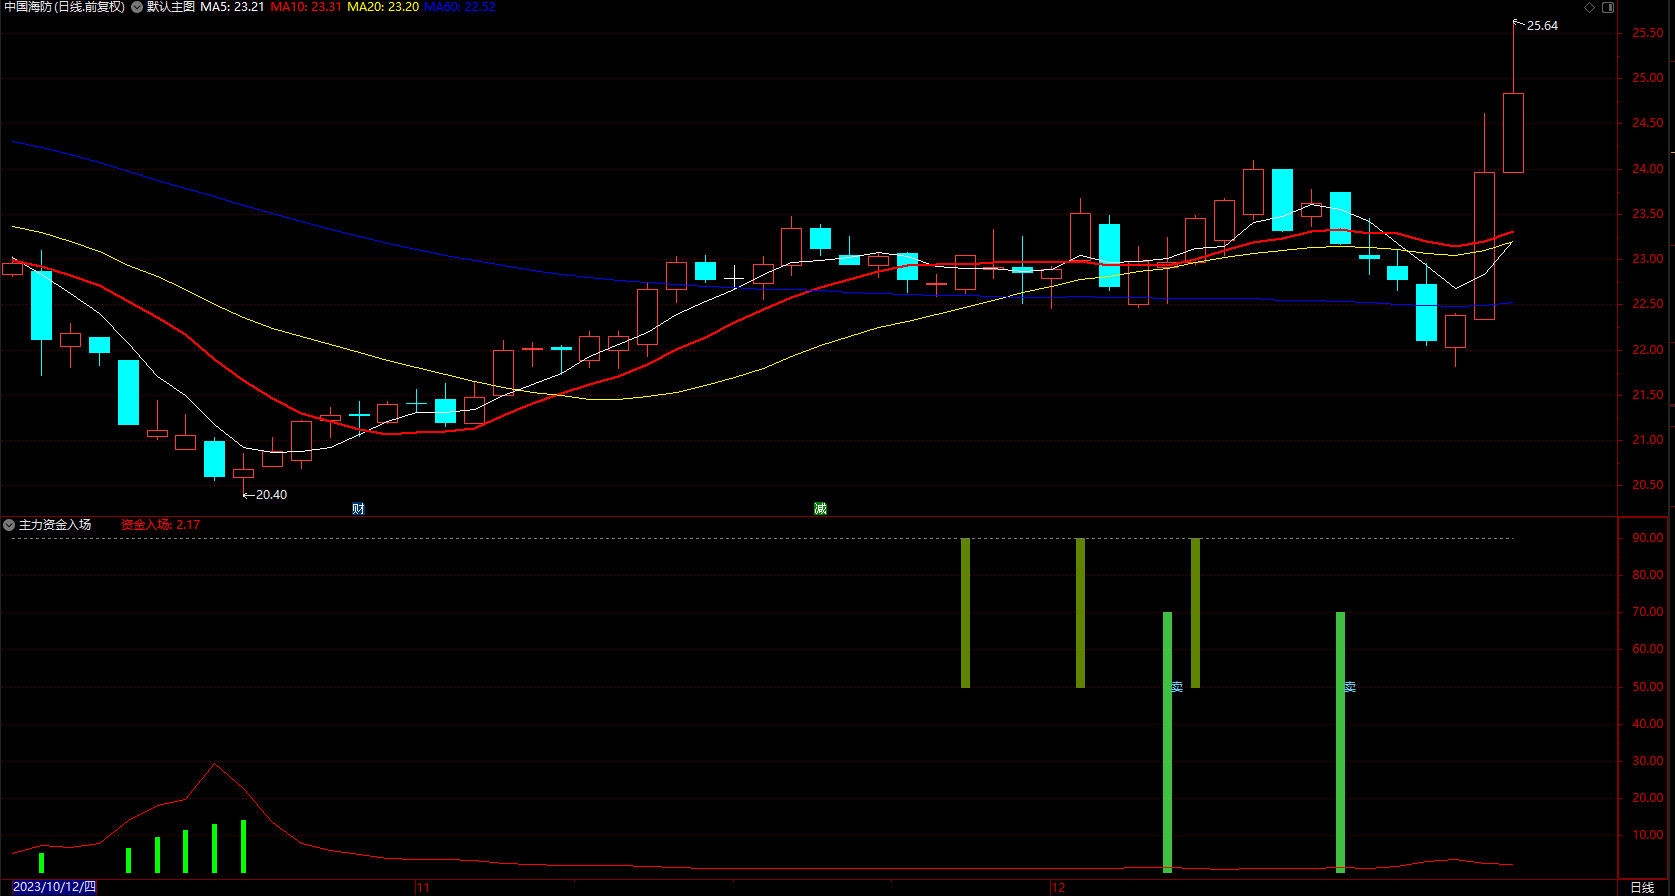Click the second 卖 sell signal label
Screen dimensions: 1675x896
click(1350, 687)
